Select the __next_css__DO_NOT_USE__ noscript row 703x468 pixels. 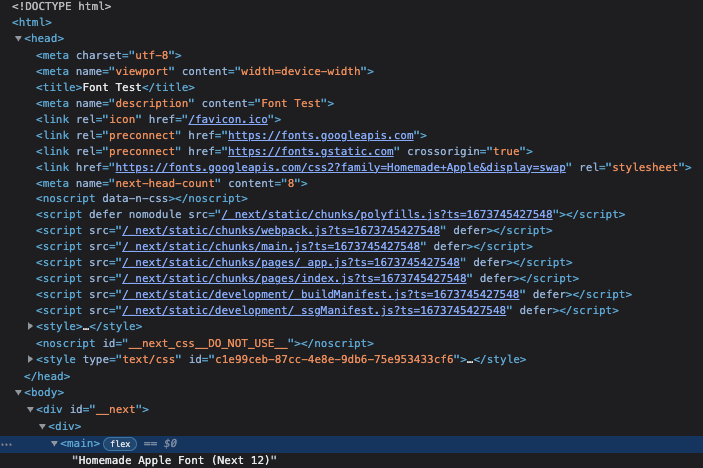tap(205, 343)
